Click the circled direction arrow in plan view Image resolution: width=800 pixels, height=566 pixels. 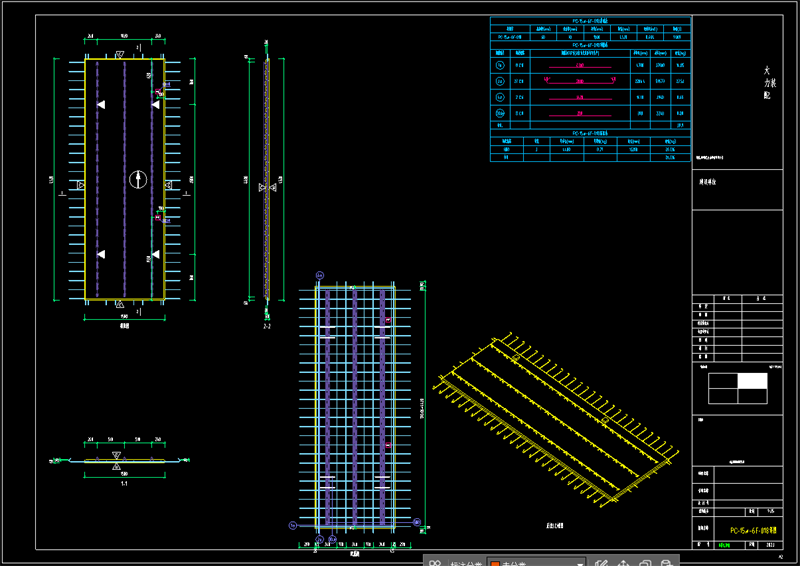[138, 179]
